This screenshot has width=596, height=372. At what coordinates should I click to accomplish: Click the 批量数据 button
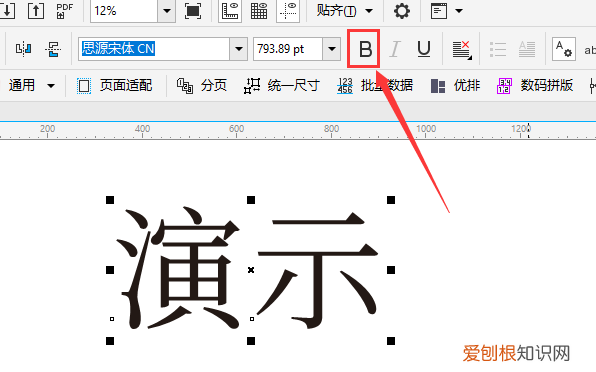375,85
